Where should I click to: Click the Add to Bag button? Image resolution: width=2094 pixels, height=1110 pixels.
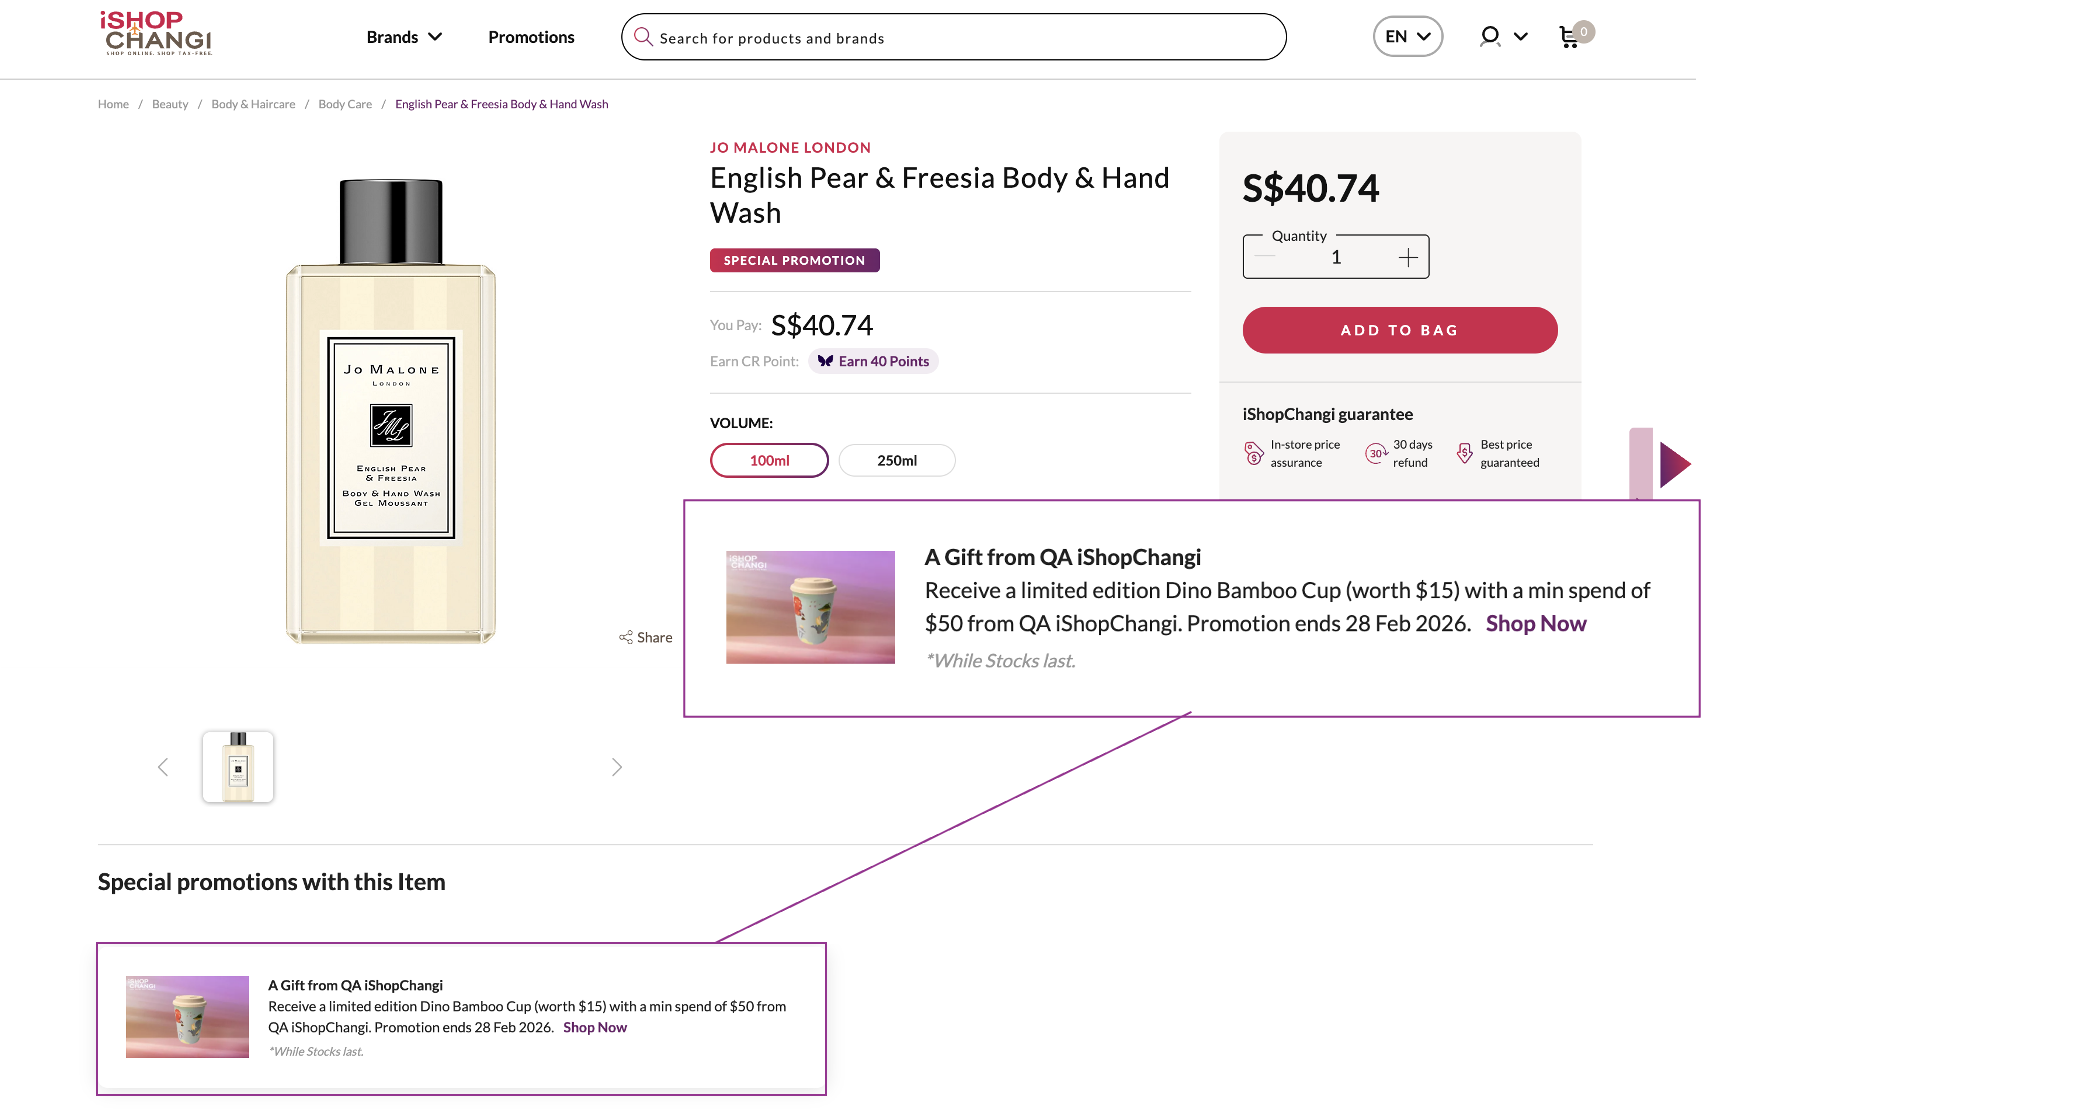1399,330
